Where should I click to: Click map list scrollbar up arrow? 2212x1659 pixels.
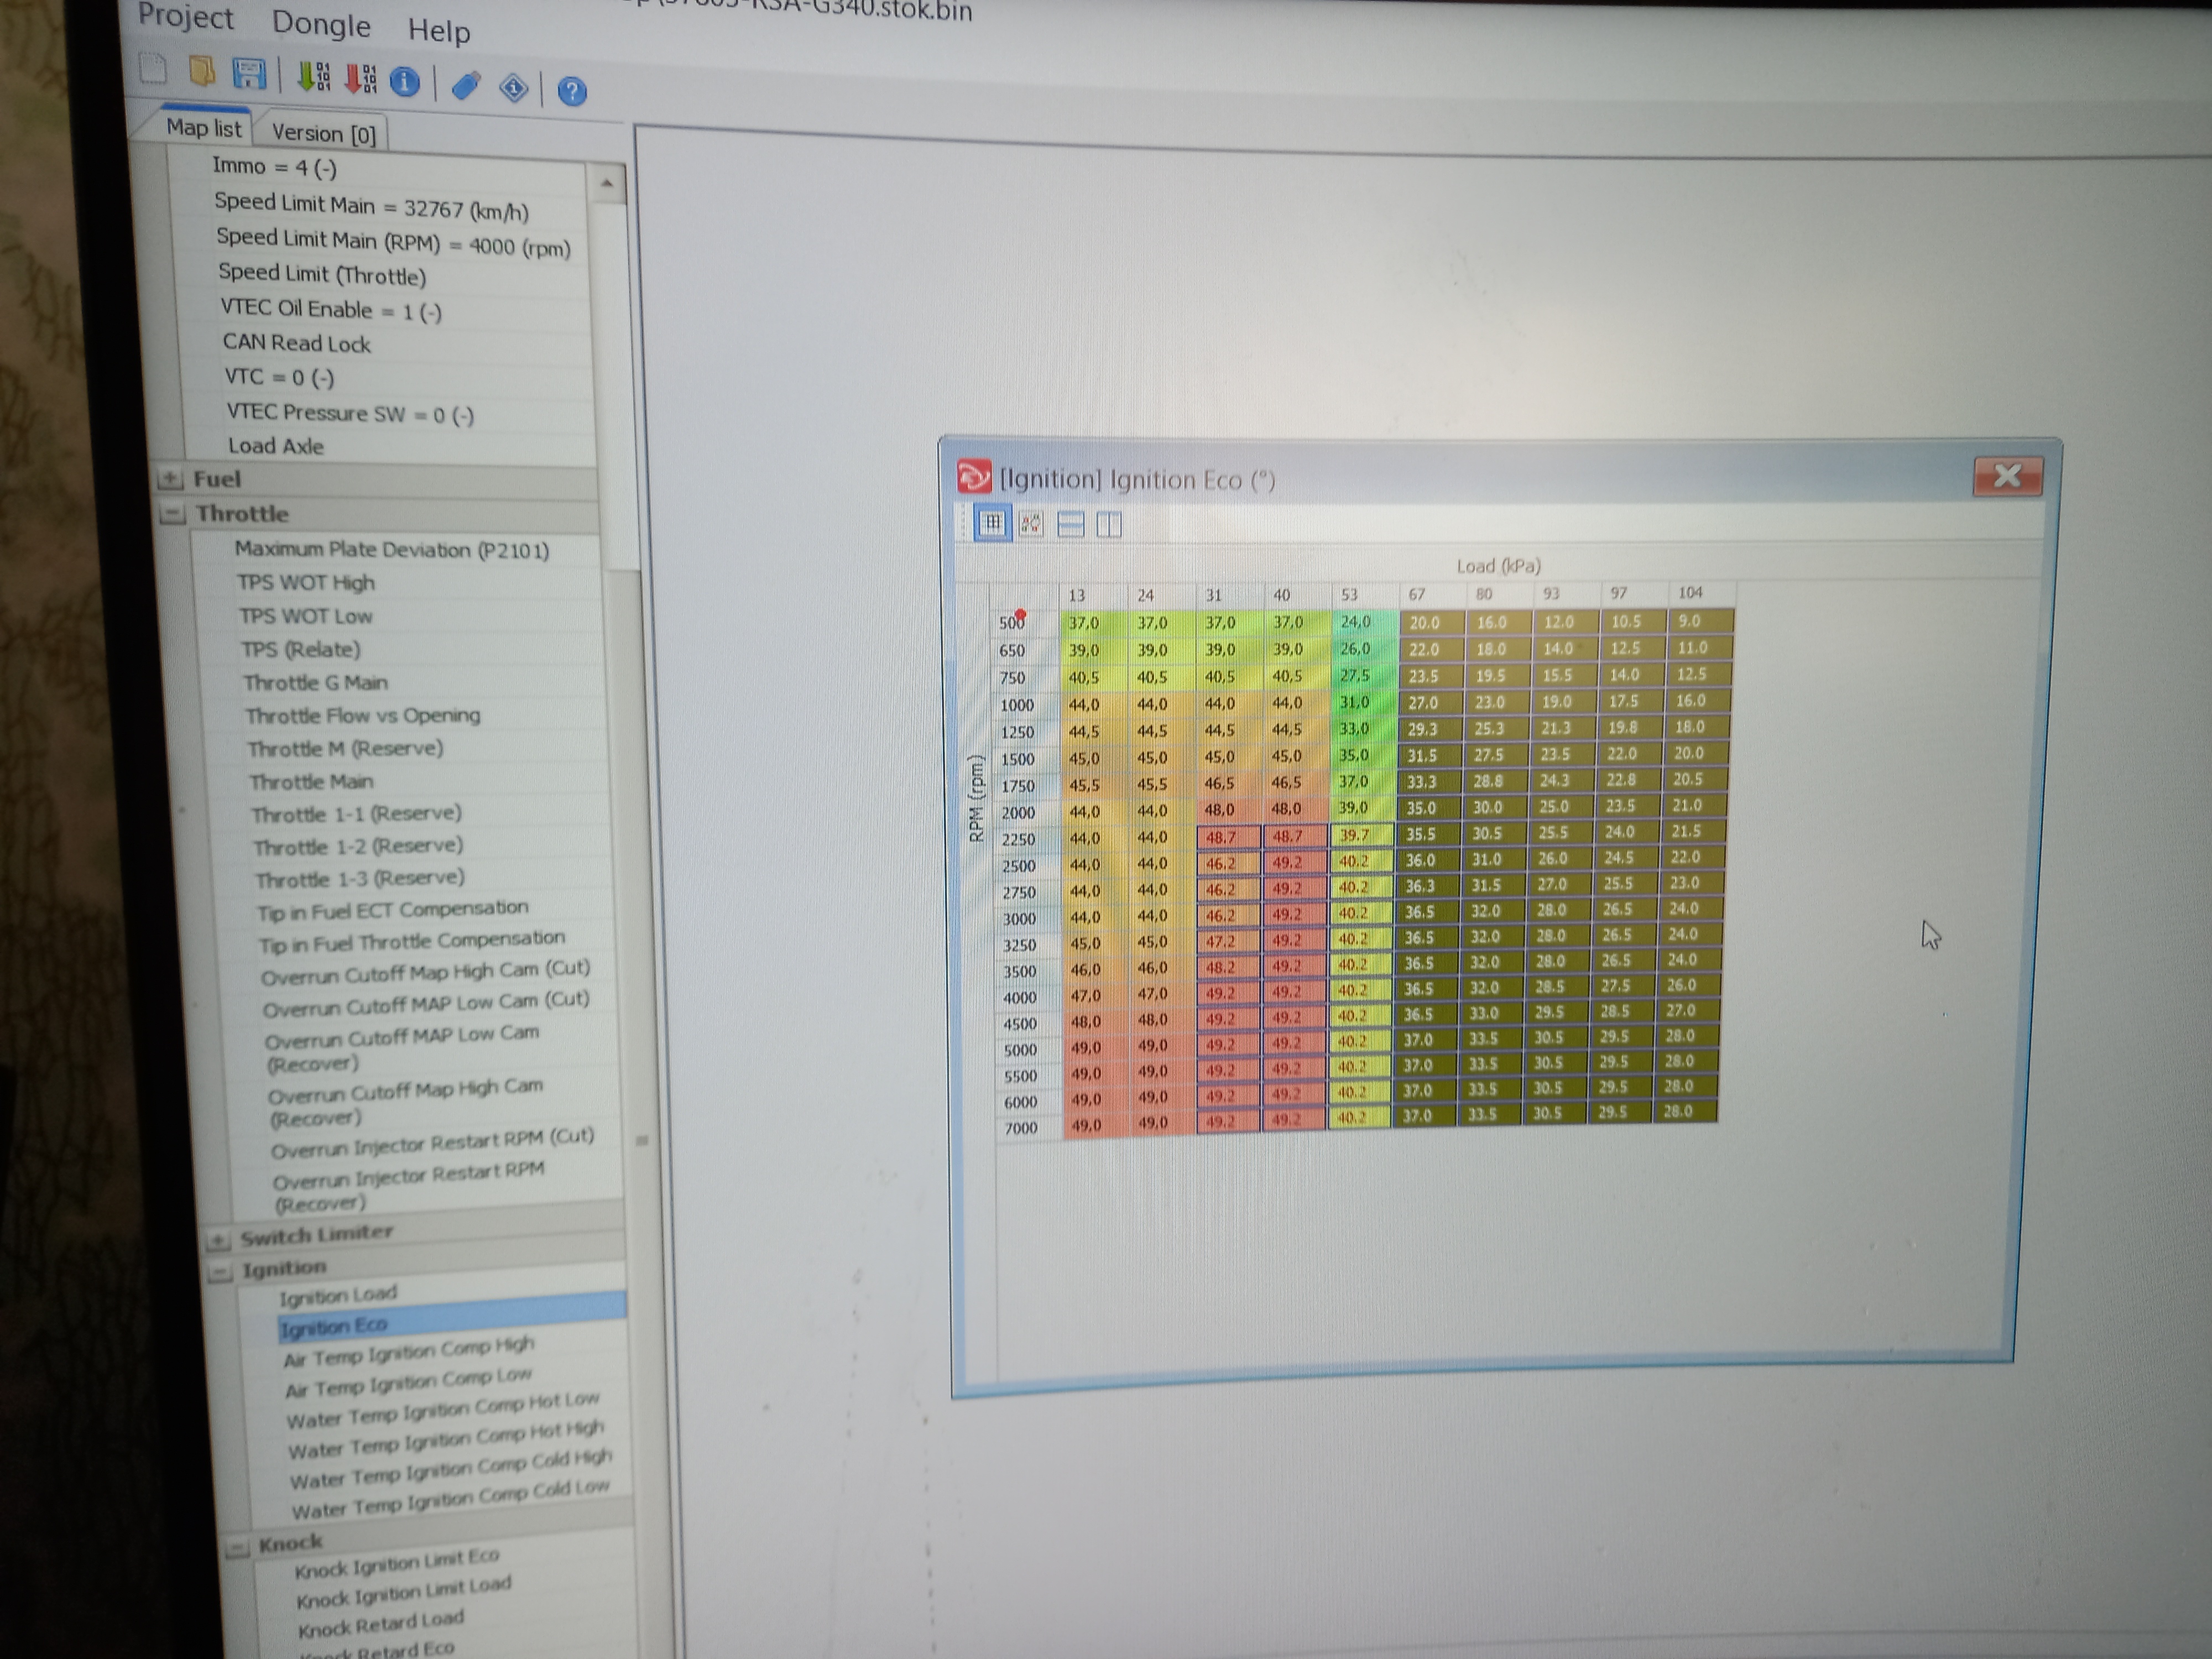click(x=606, y=184)
